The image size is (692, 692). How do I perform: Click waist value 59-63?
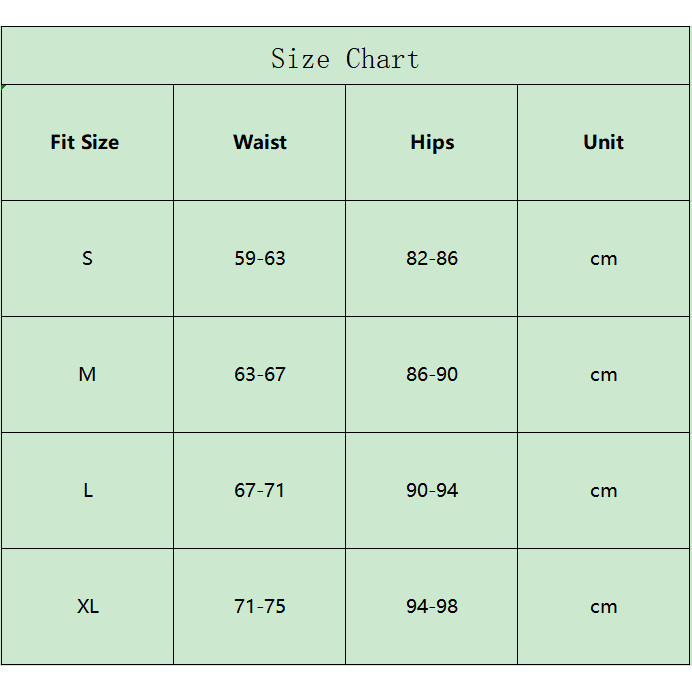[x=260, y=258]
